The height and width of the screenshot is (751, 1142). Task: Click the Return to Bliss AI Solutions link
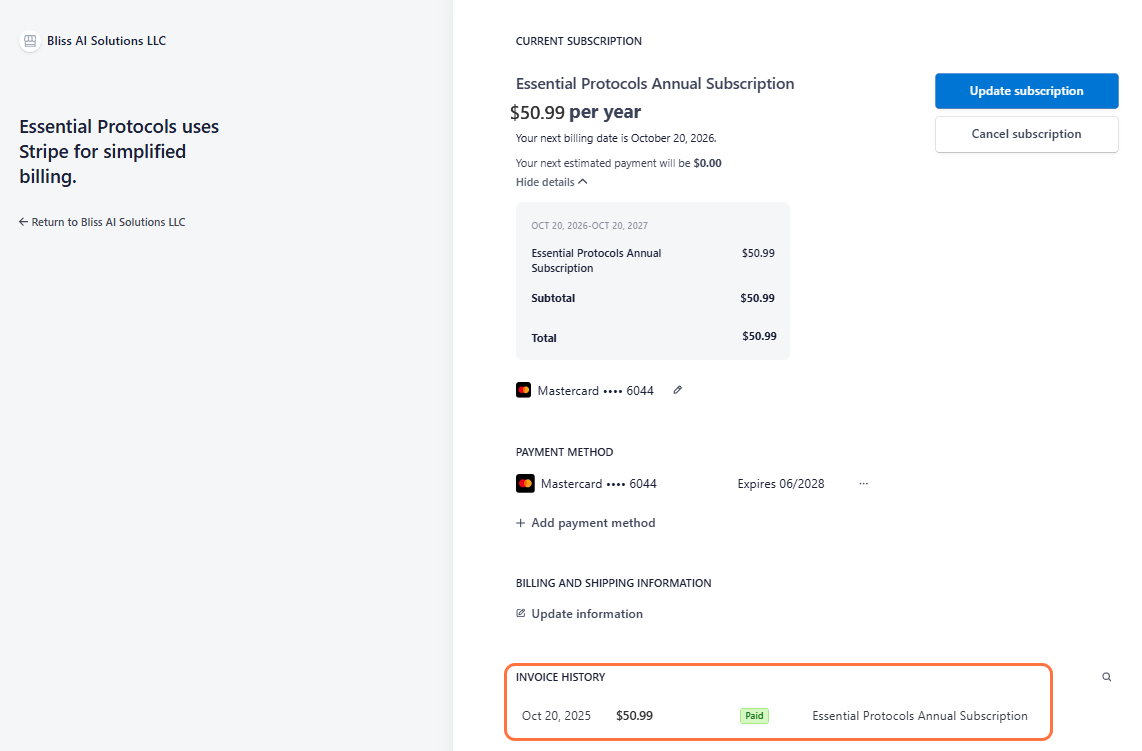(108, 222)
